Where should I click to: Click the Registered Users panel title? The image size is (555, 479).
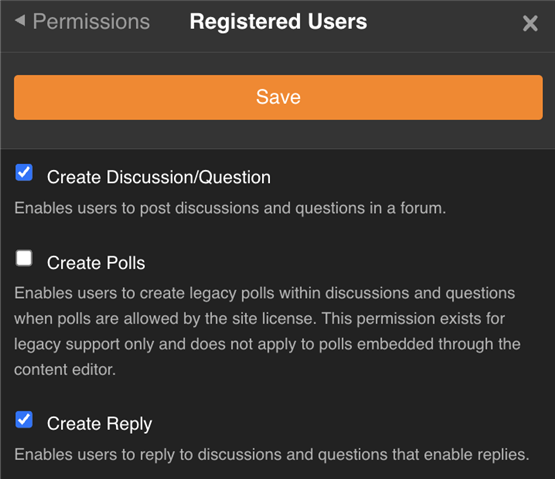(278, 22)
